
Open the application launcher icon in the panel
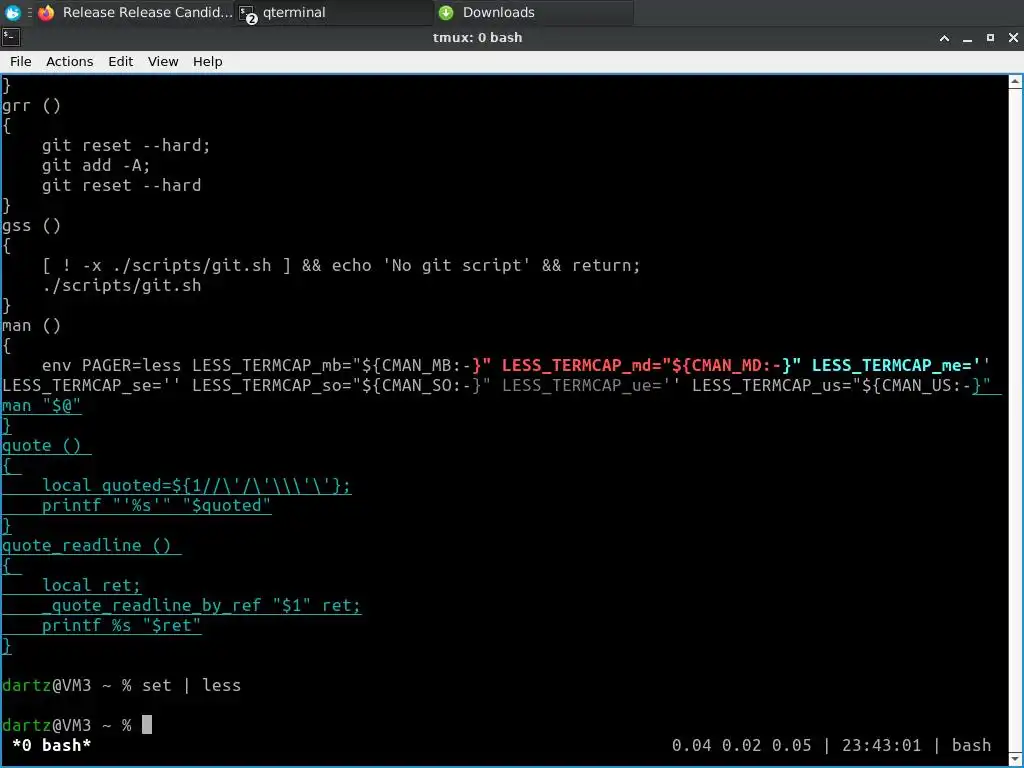click(x=12, y=12)
